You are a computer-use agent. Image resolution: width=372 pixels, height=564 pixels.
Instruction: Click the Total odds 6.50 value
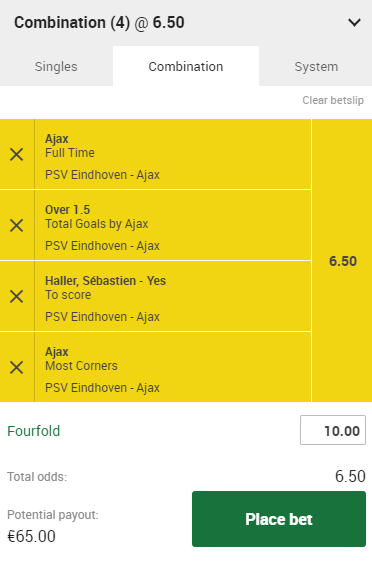tap(350, 476)
